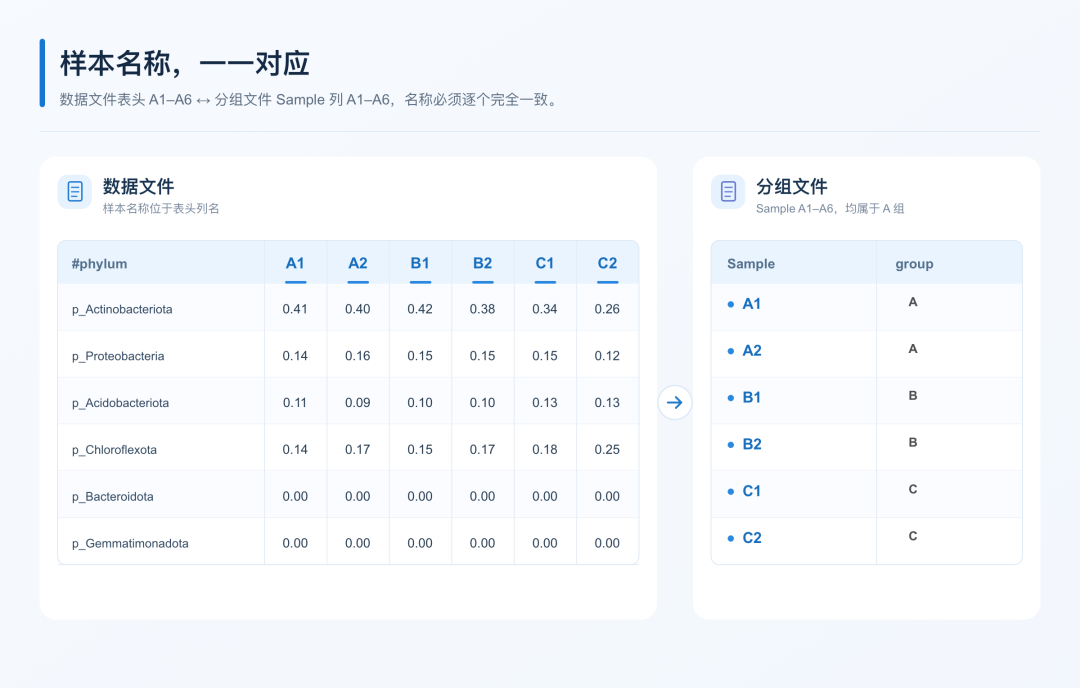1080x688 pixels.
Task: Select the A1 column header in data table
Action: (295, 263)
